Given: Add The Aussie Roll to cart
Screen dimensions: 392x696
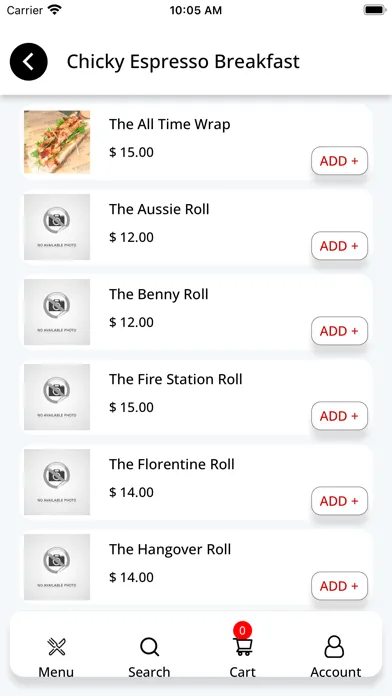Looking at the screenshot, I should pyautogui.click(x=340, y=245).
